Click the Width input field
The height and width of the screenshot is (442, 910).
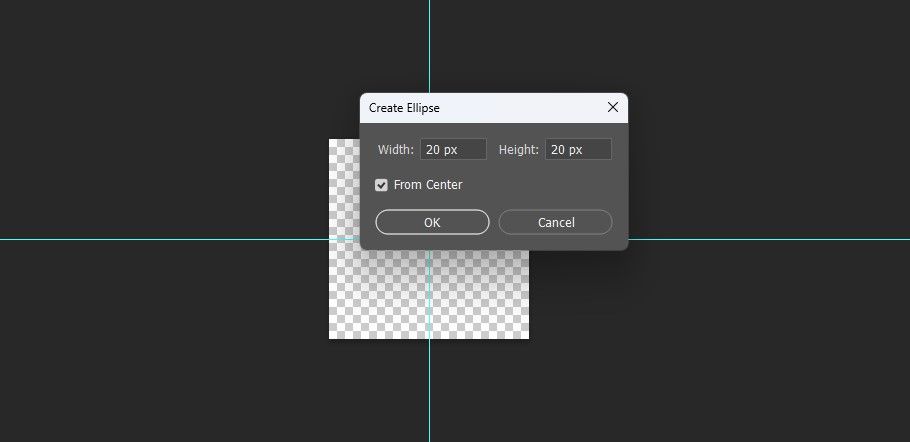click(453, 149)
